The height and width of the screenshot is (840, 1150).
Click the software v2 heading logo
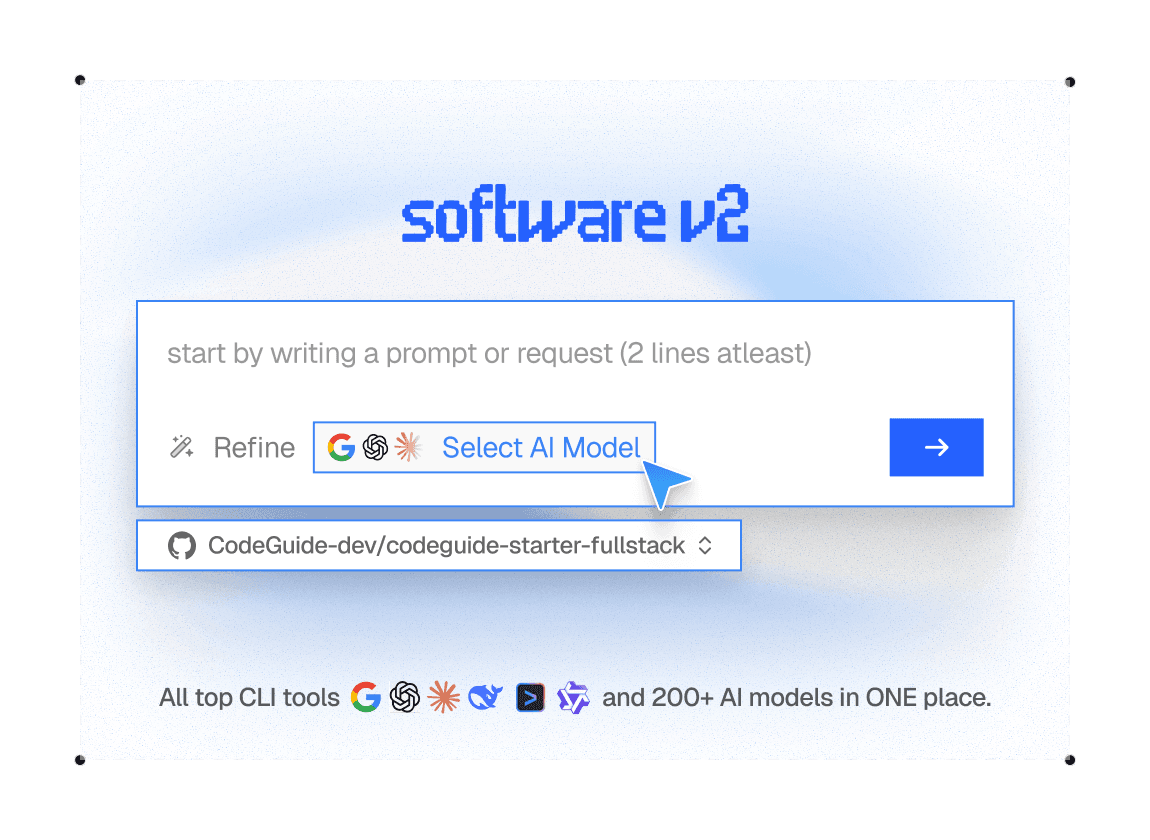(575, 214)
